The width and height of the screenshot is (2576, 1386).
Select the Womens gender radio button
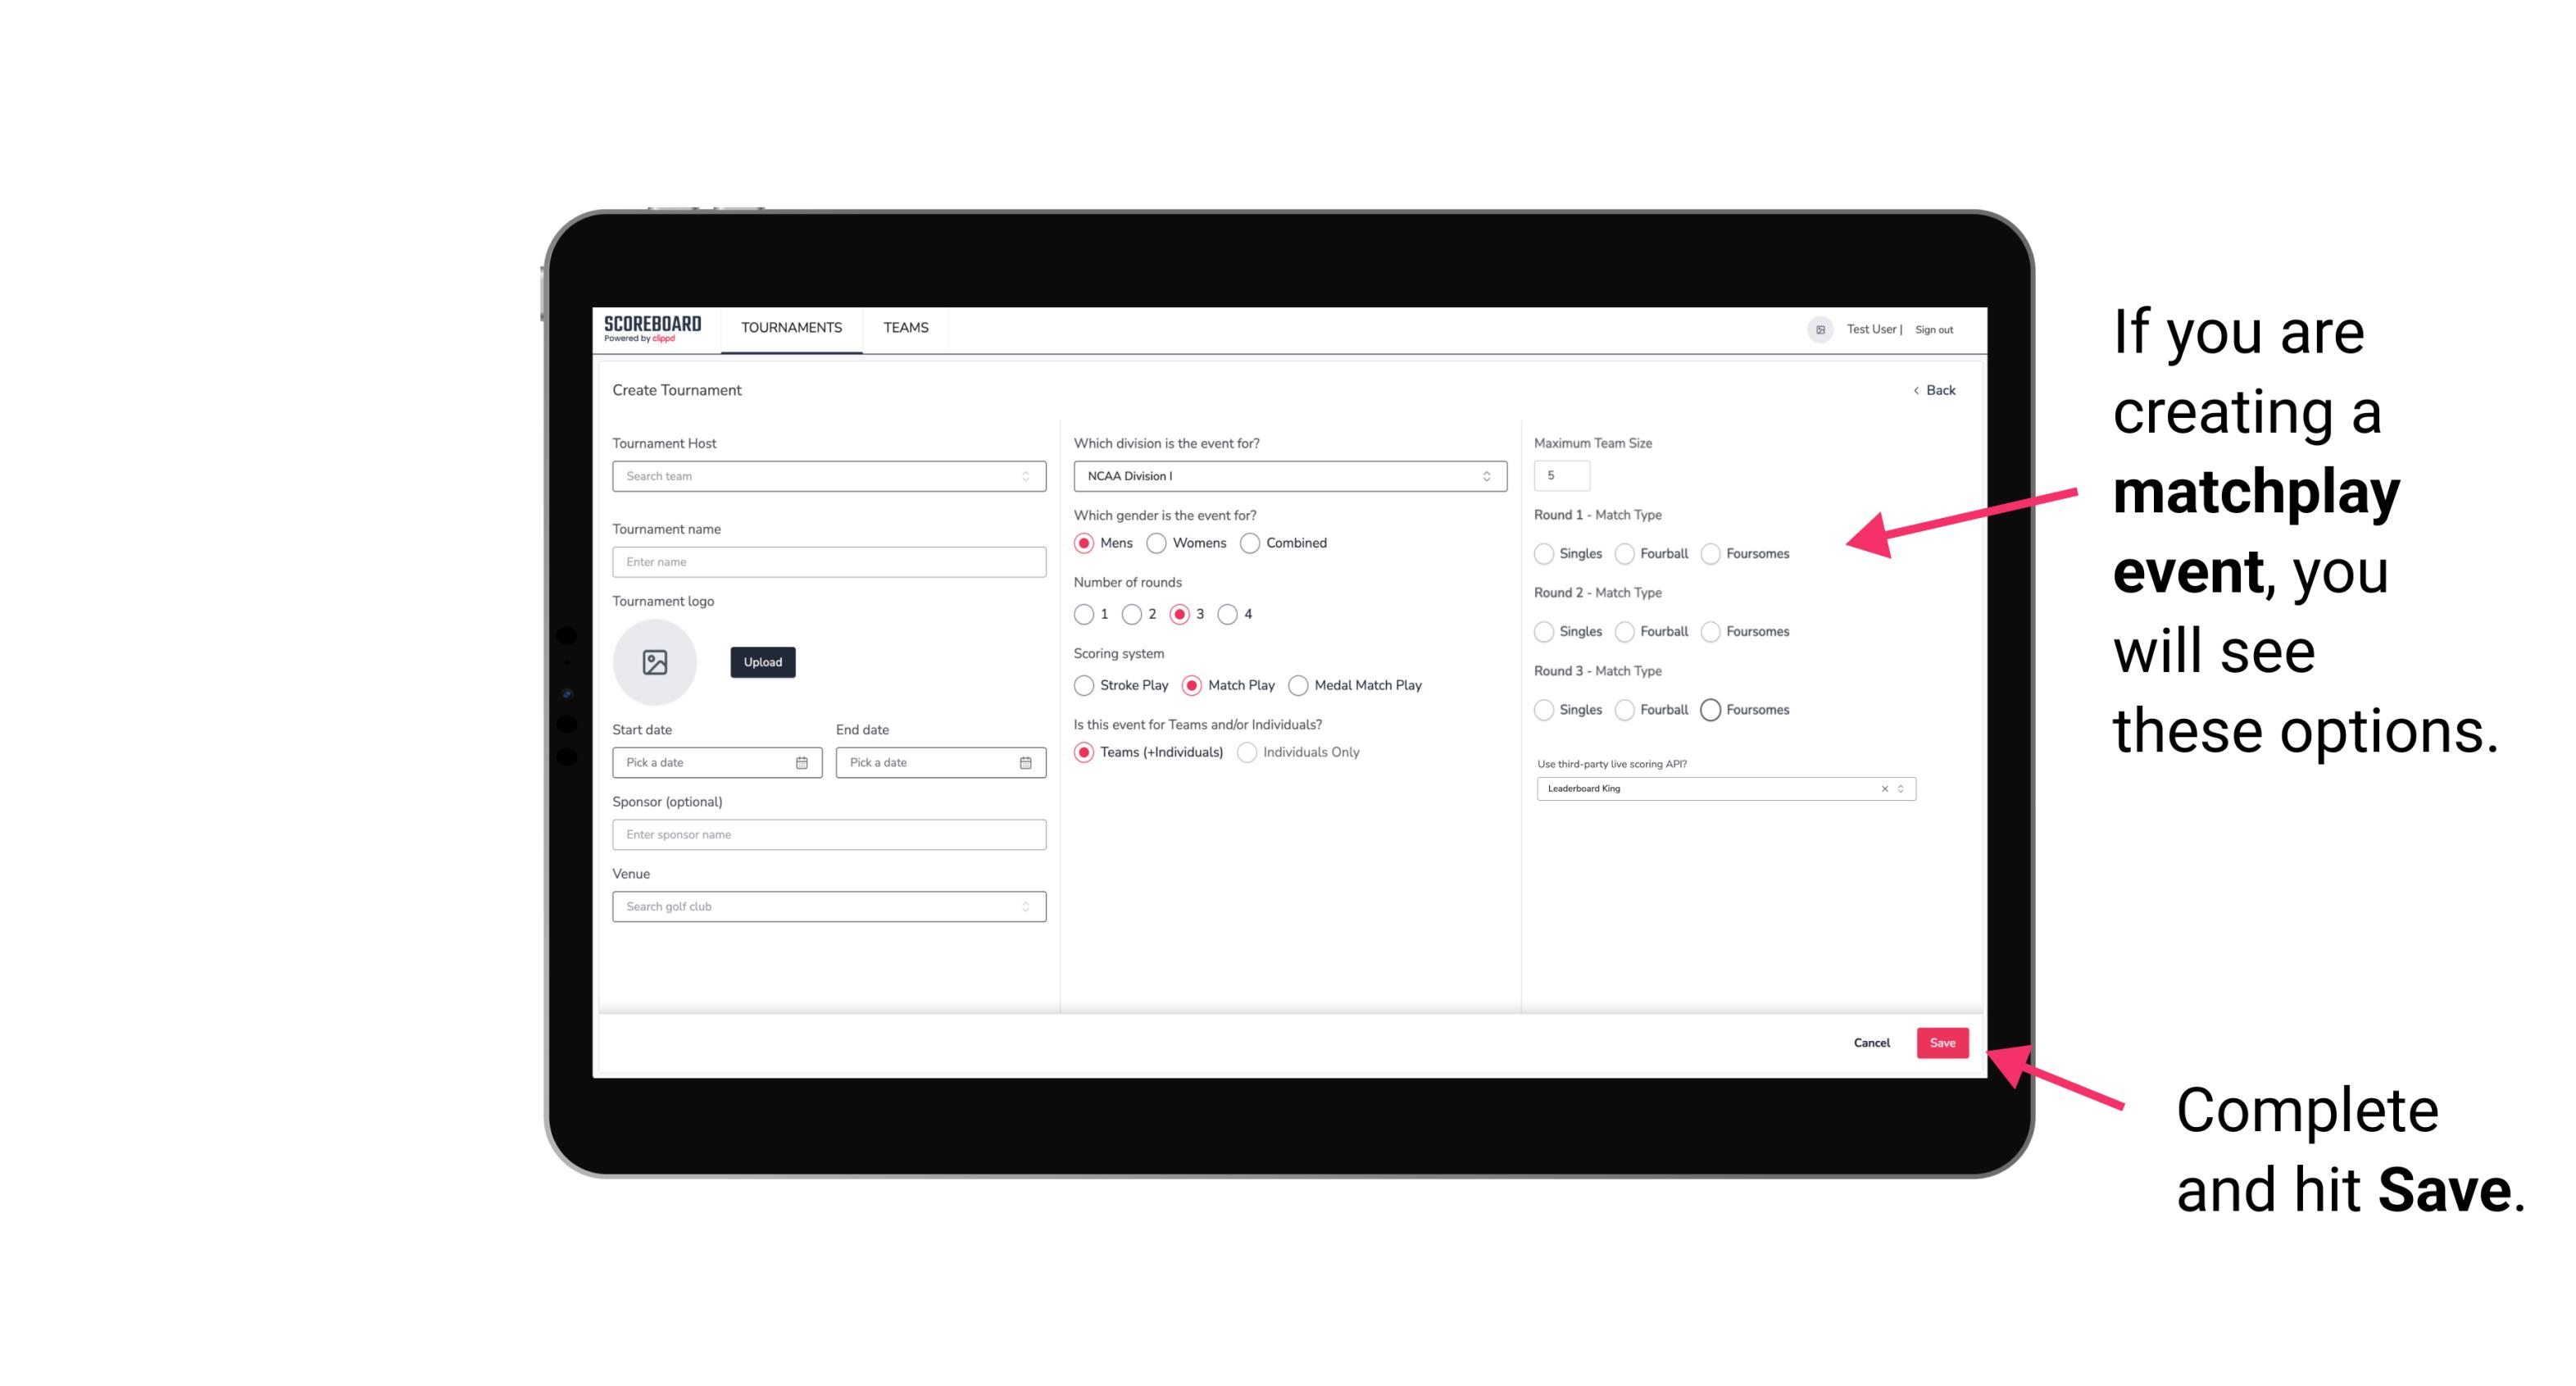(x=1158, y=543)
